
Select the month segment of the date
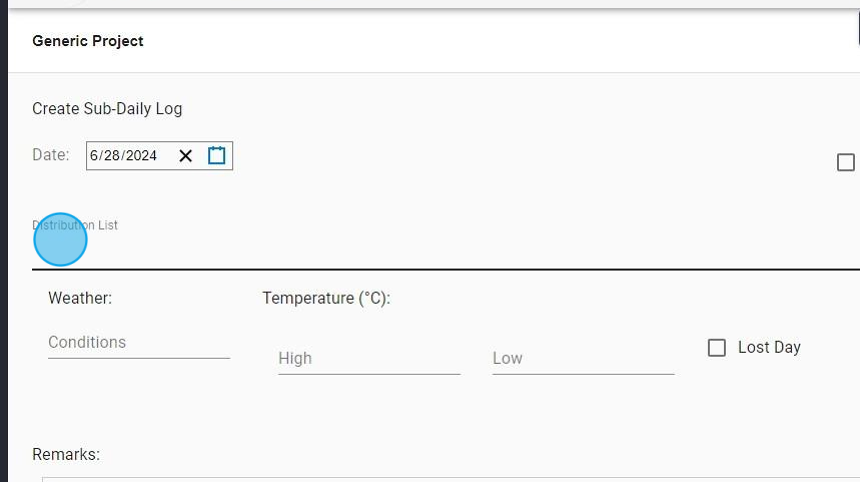tap(94, 156)
